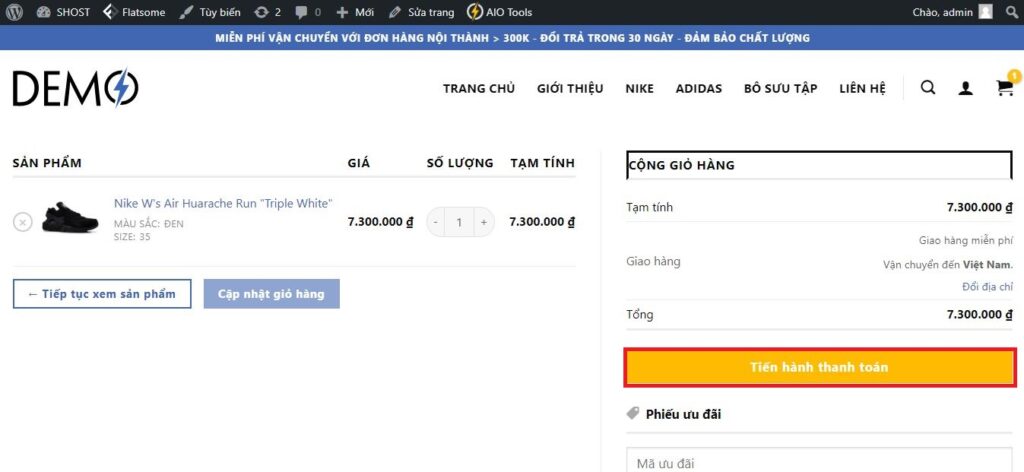Go to the NIKE menu item
This screenshot has width=1024, height=472.
pyautogui.click(x=639, y=88)
